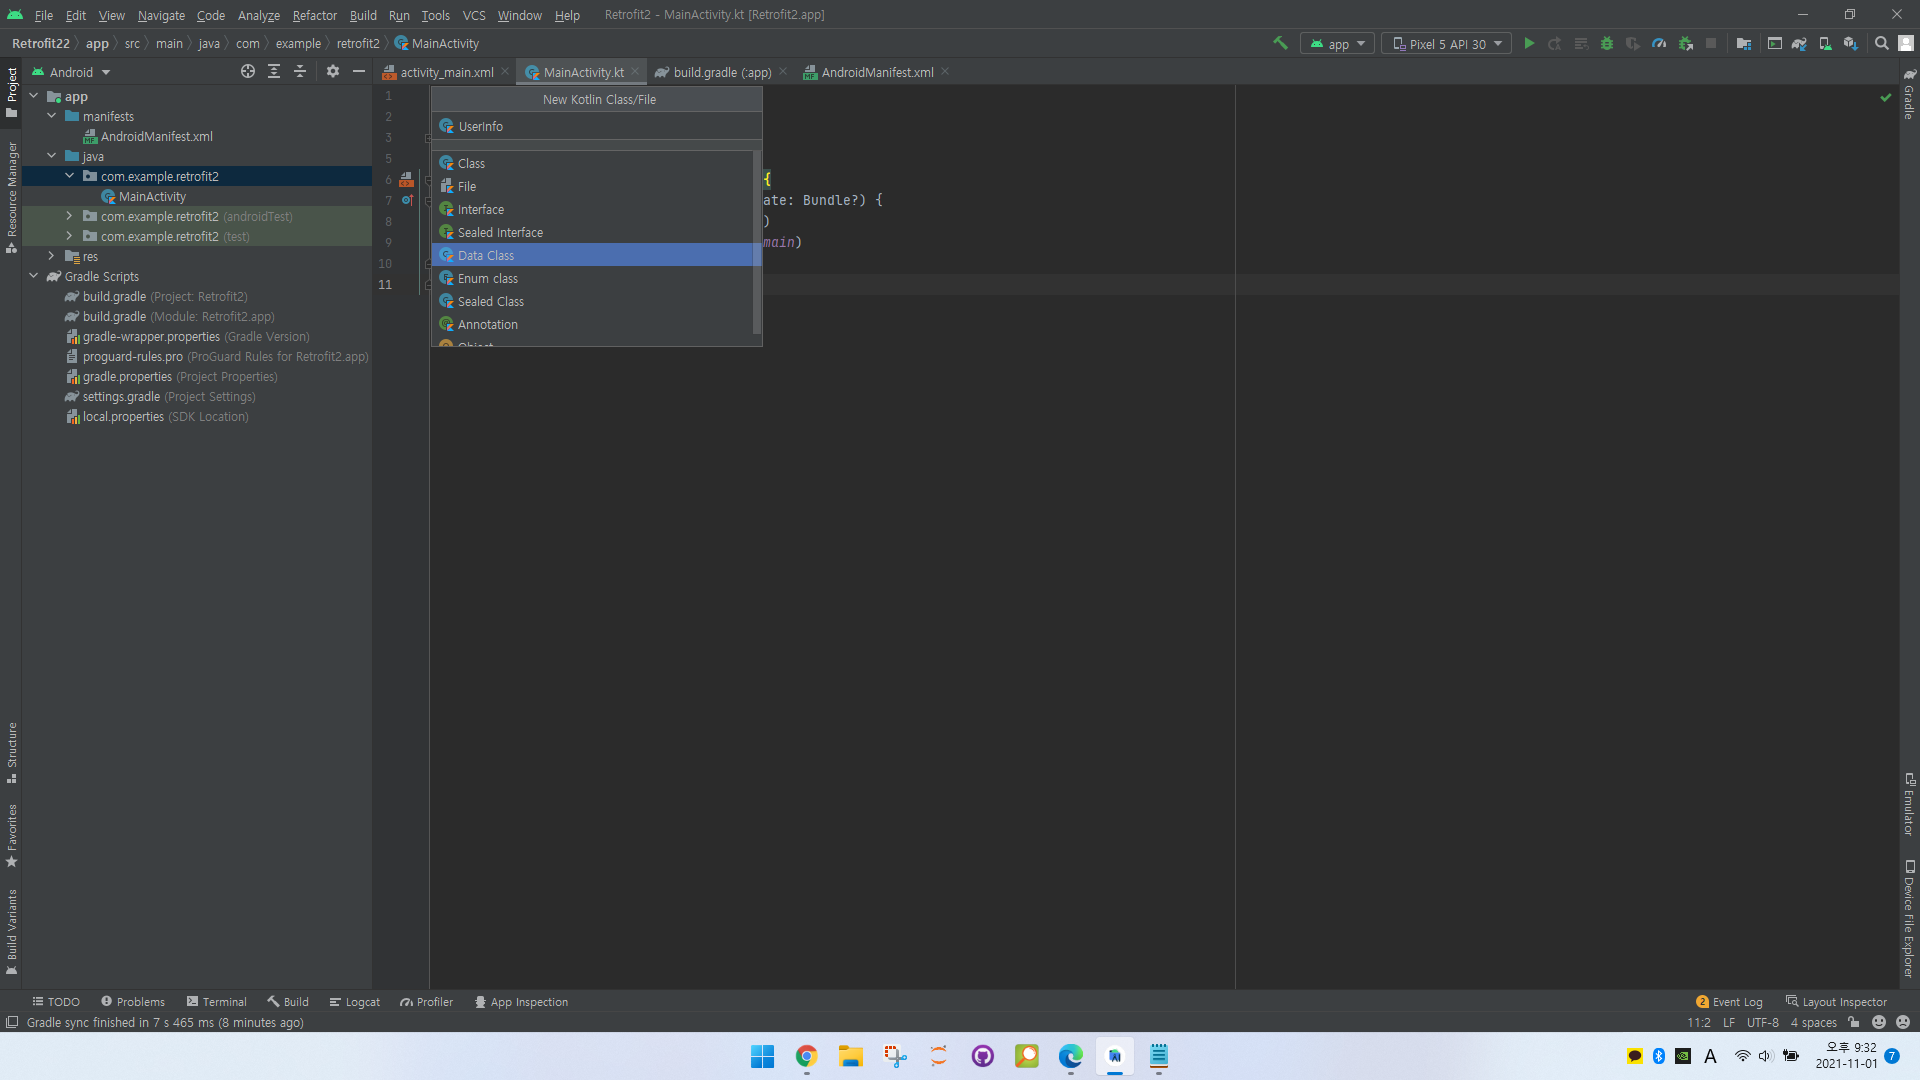Open the Android project view dropdown

pyautogui.click(x=79, y=72)
